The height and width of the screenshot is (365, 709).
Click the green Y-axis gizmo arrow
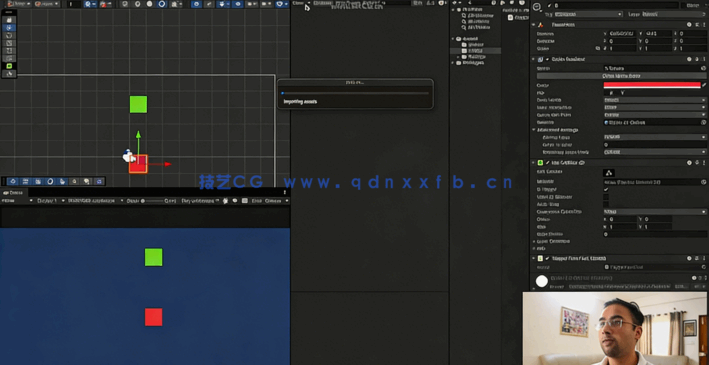tap(138, 135)
